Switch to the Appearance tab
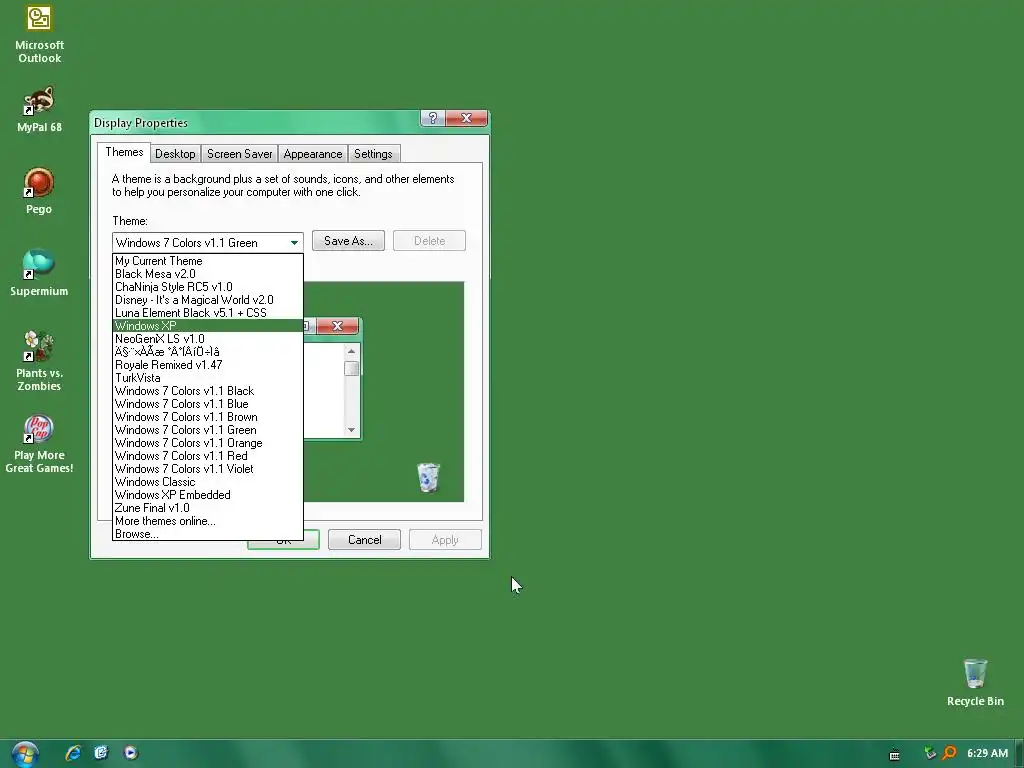 click(x=313, y=154)
